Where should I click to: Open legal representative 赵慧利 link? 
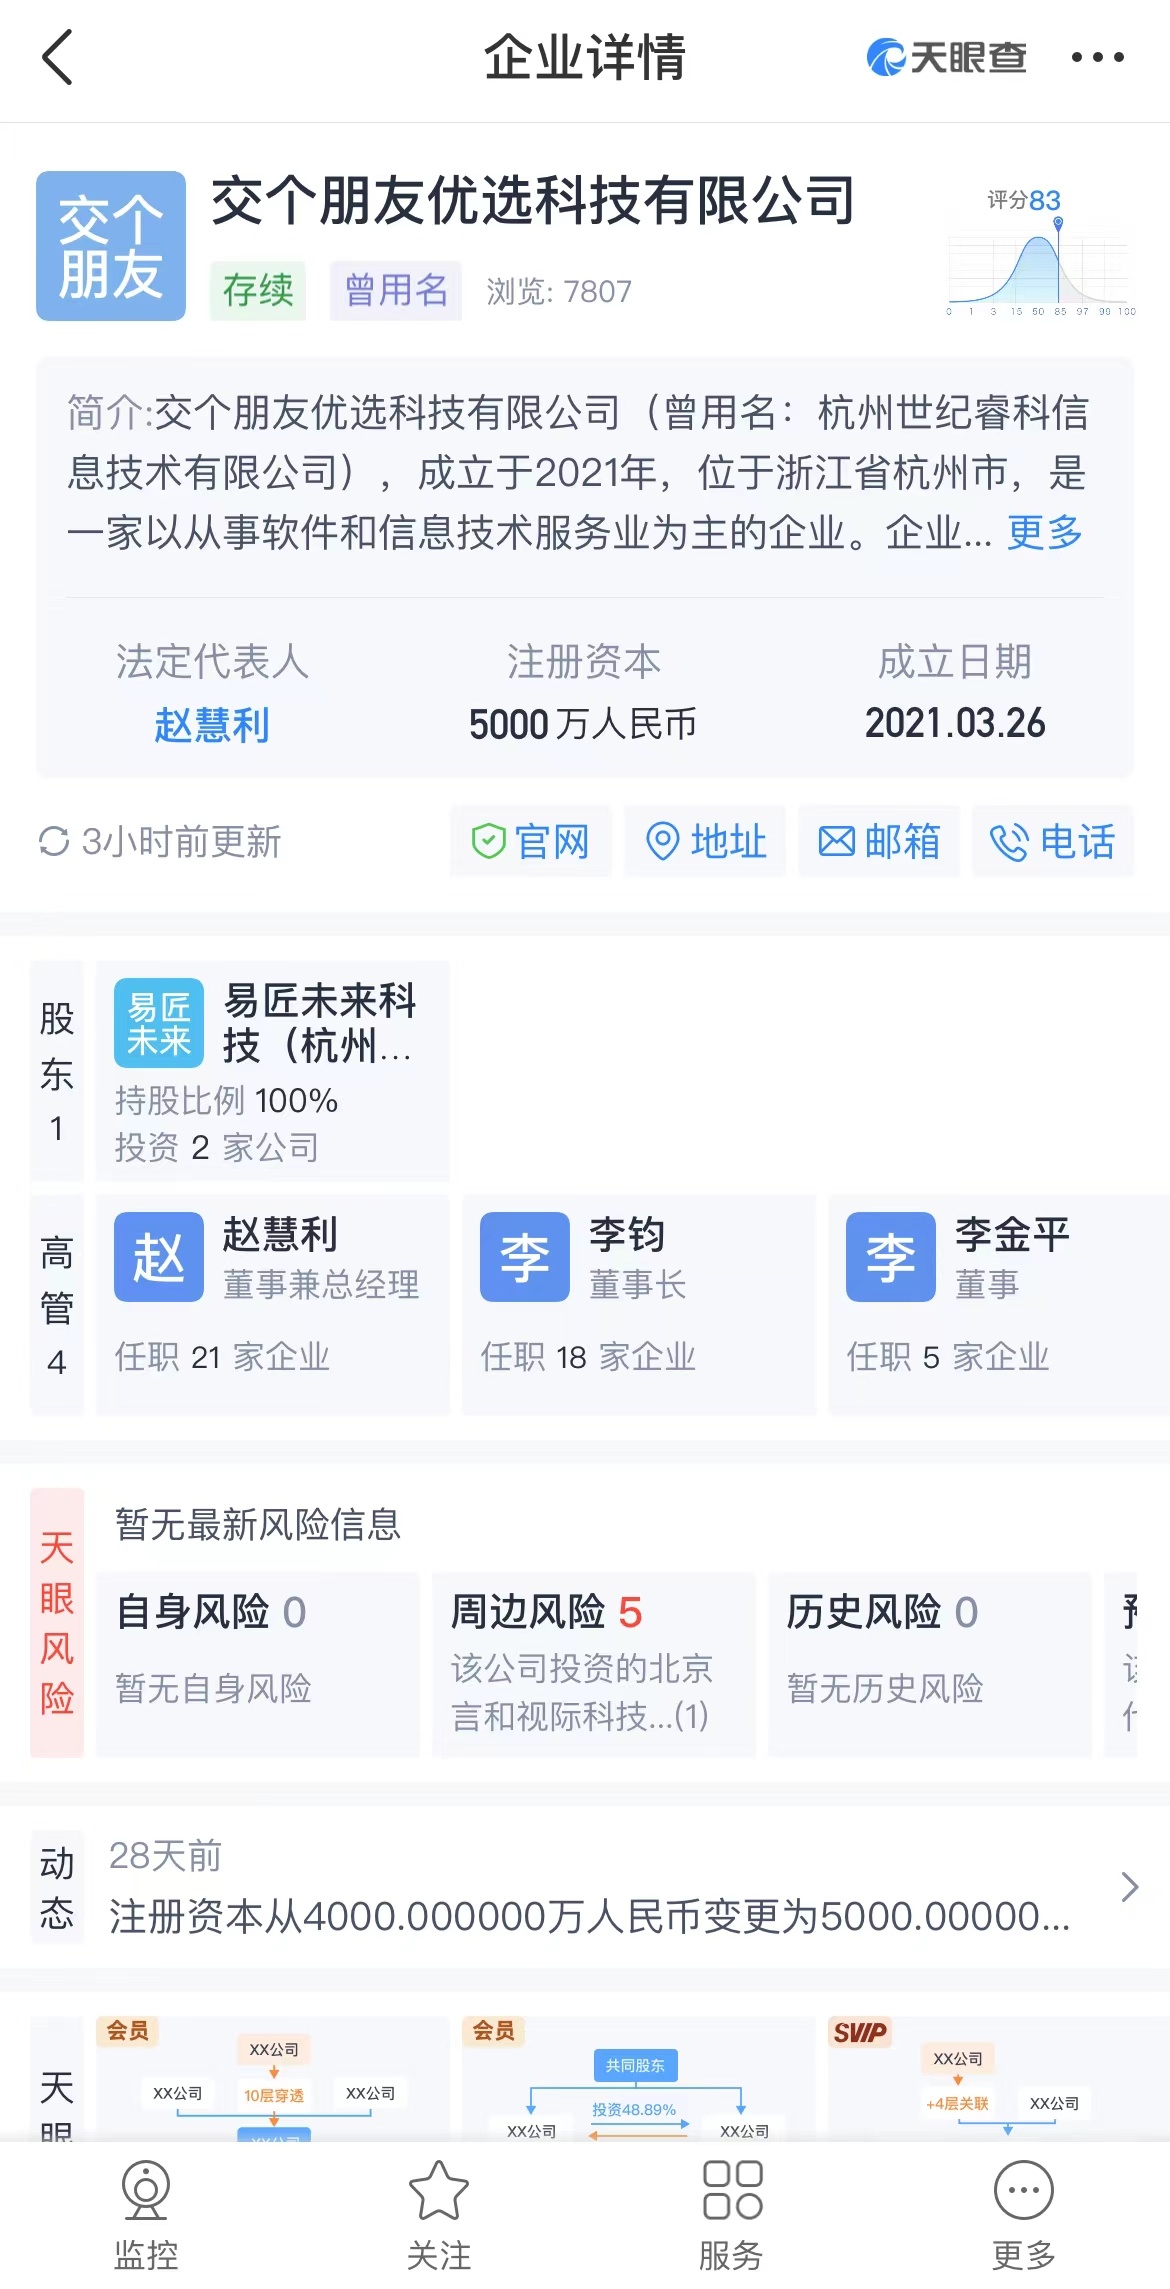point(212,724)
